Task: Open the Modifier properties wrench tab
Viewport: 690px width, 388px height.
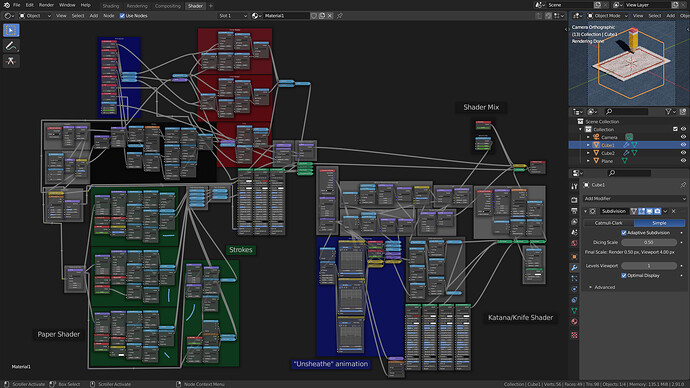Action: click(574, 267)
